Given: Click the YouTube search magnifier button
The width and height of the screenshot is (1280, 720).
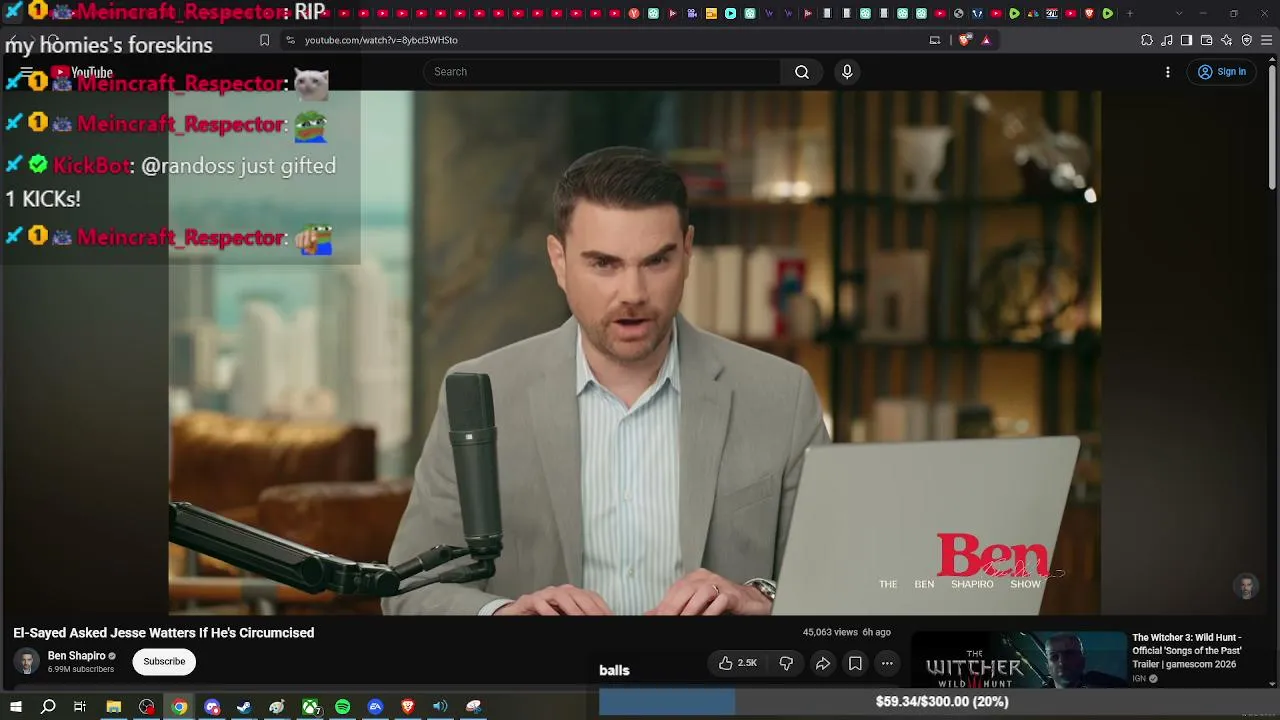Looking at the screenshot, I should point(802,72).
